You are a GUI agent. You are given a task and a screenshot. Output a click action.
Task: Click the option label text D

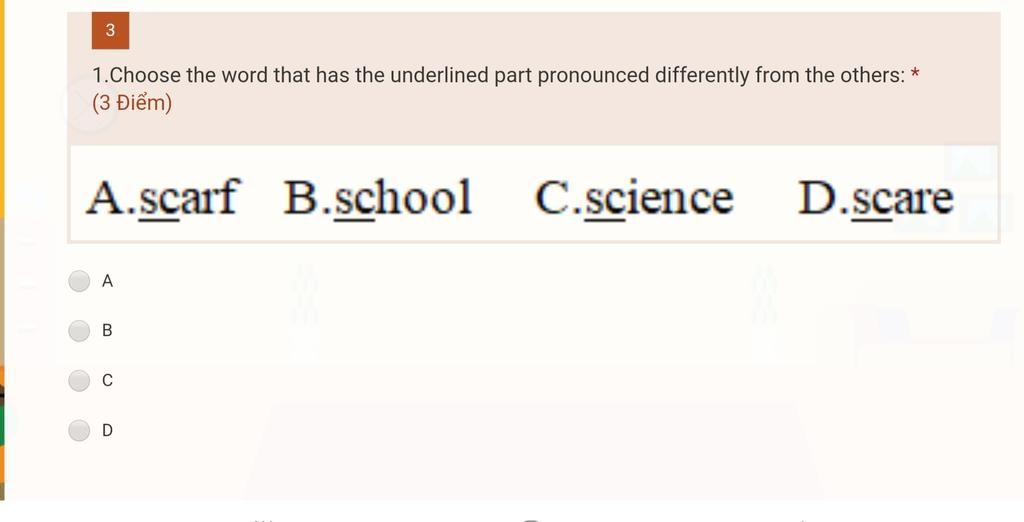point(107,430)
